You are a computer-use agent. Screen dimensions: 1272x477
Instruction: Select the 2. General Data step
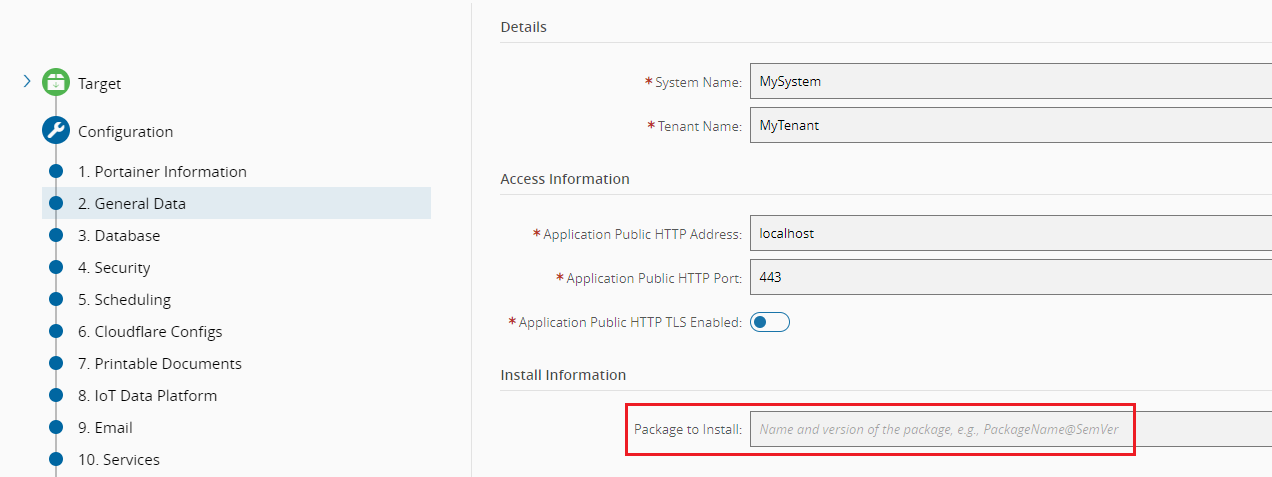click(x=132, y=203)
